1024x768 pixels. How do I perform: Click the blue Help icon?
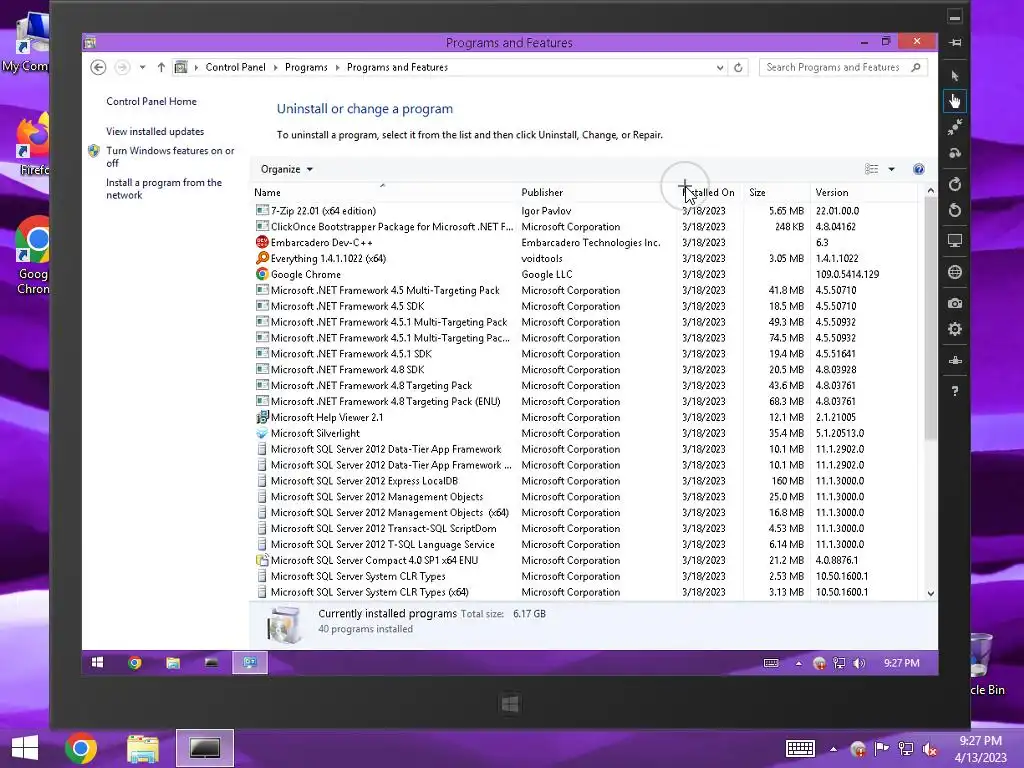point(918,169)
